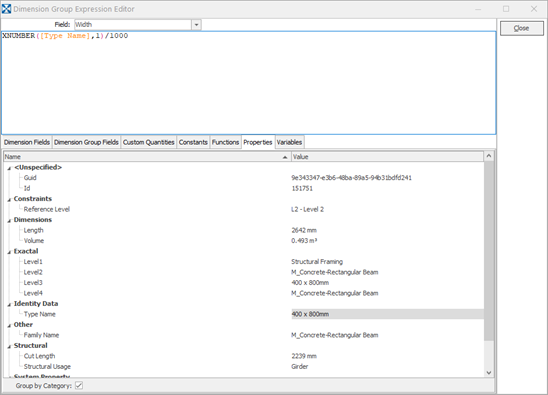
Task: Click the Girder value
Action: [300, 366]
